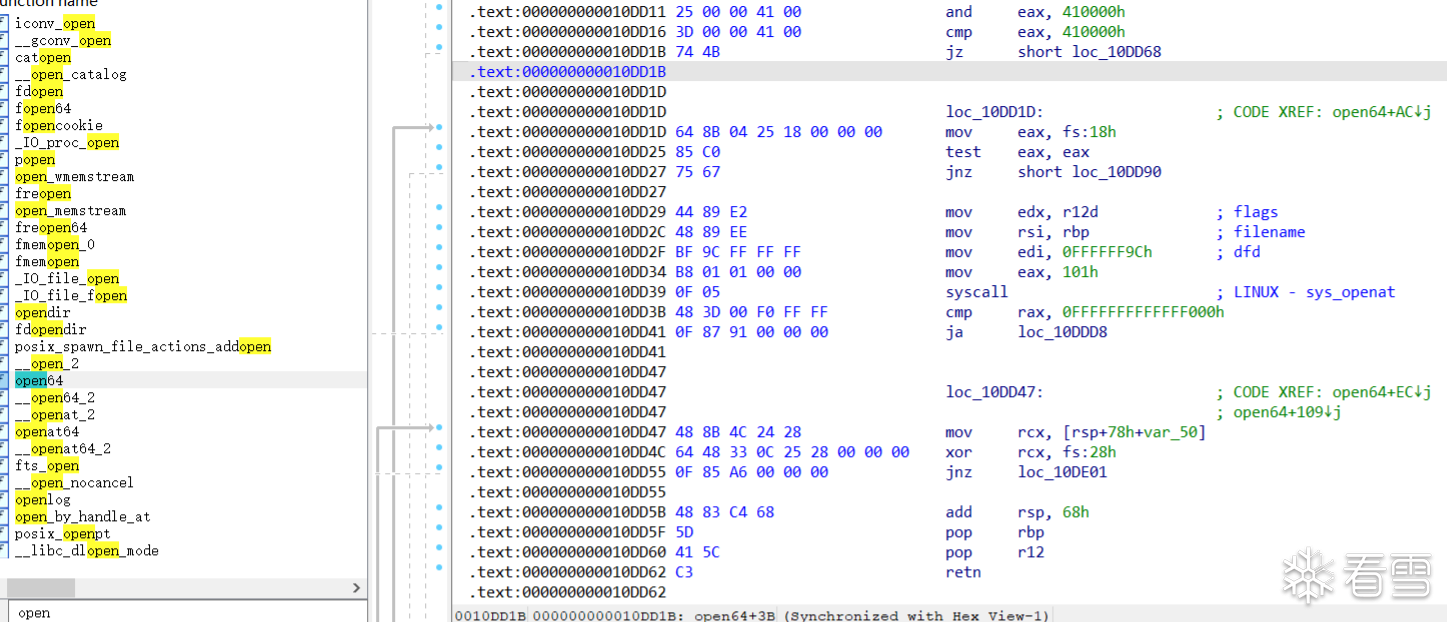Click the syscall instruction line
Screen dimensions: 1447x622
click(977, 292)
